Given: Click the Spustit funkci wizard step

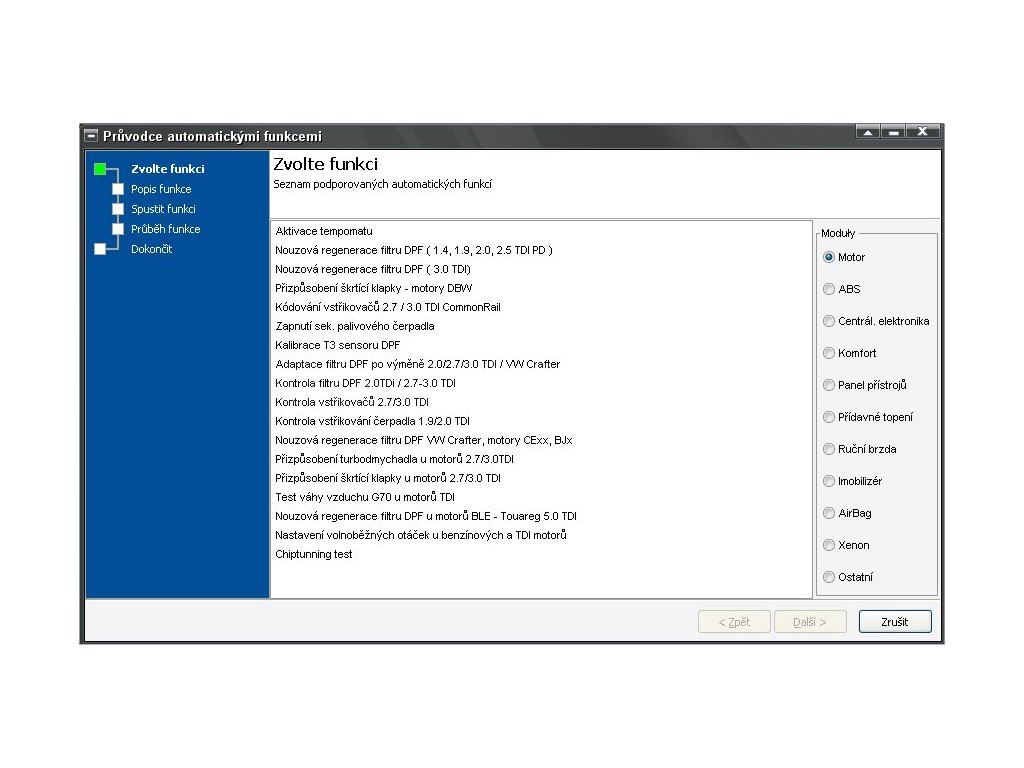Looking at the screenshot, I should click(163, 209).
